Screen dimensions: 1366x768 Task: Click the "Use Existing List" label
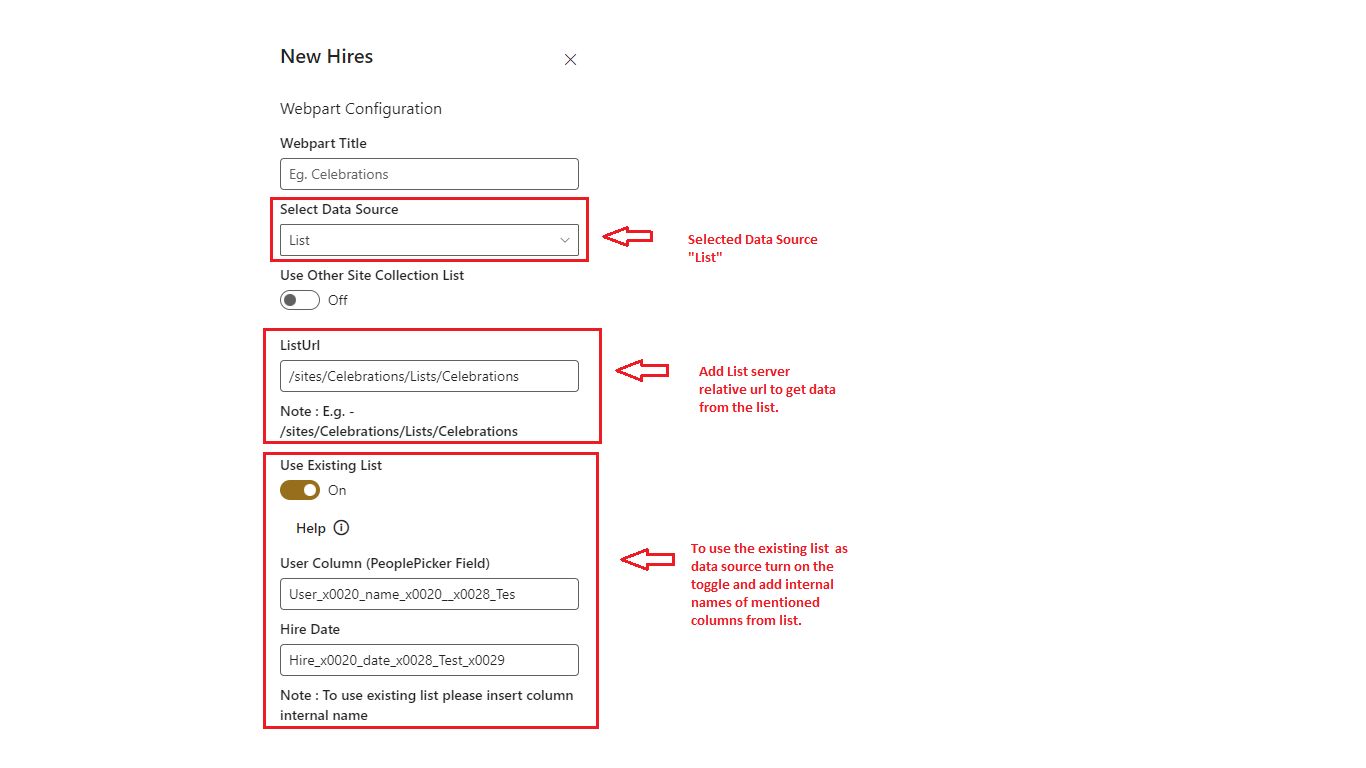331,466
